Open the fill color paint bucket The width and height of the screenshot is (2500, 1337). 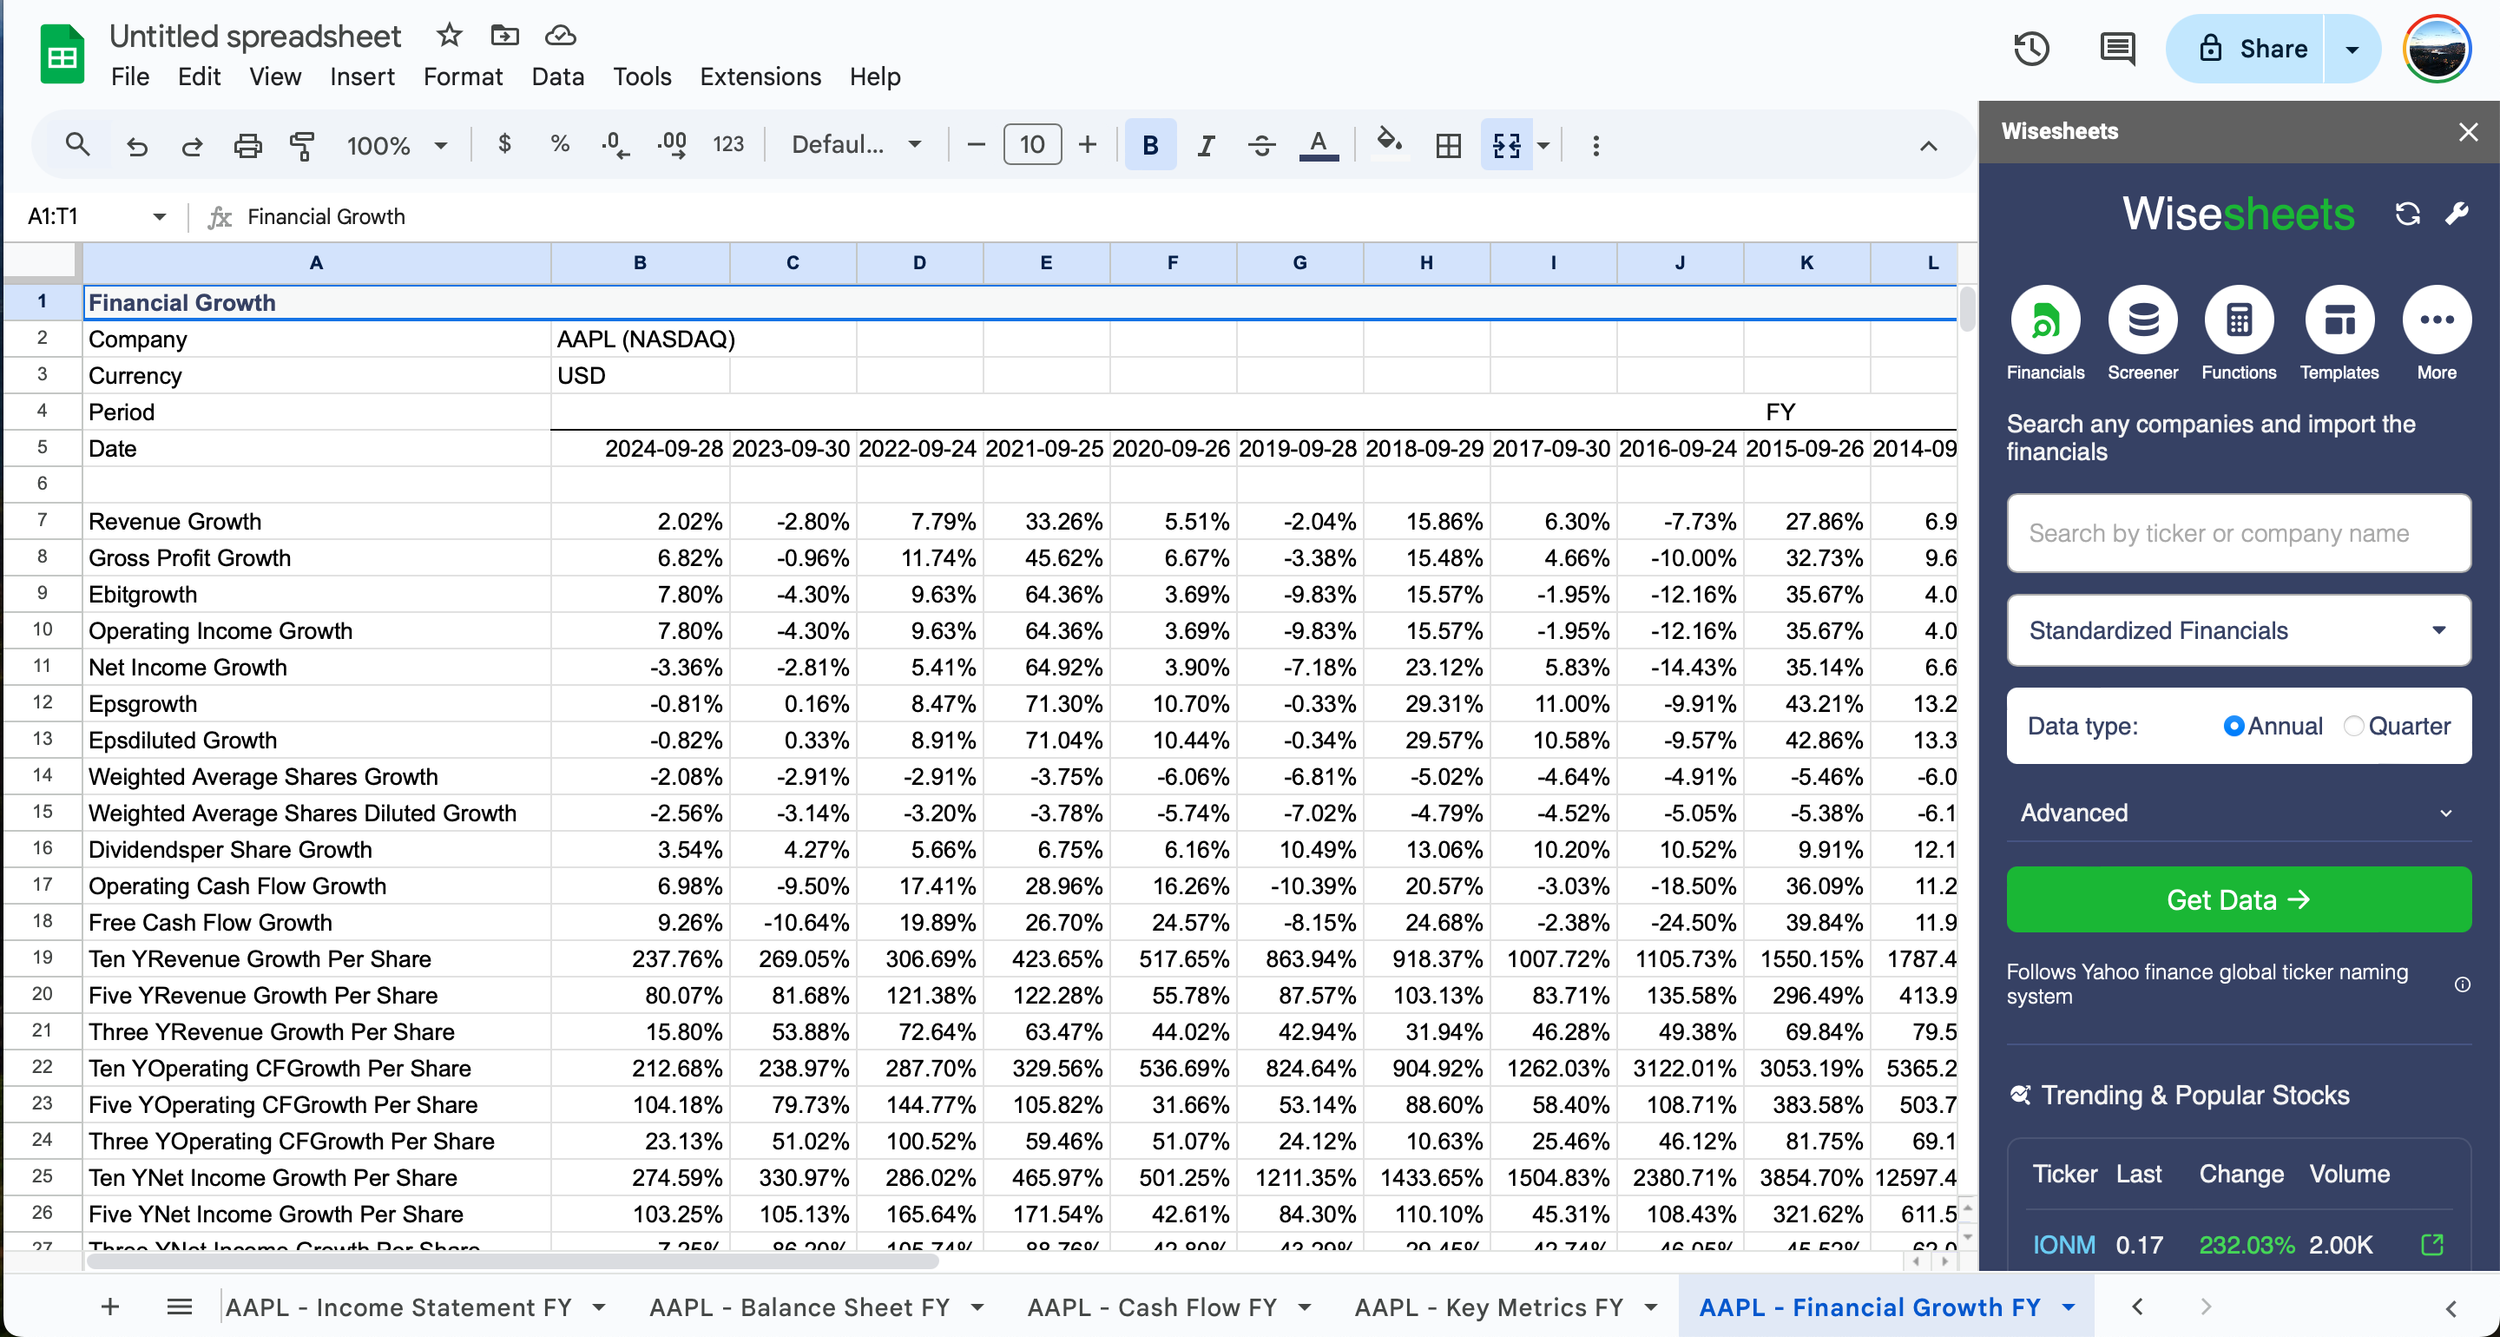pos(1388,144)
